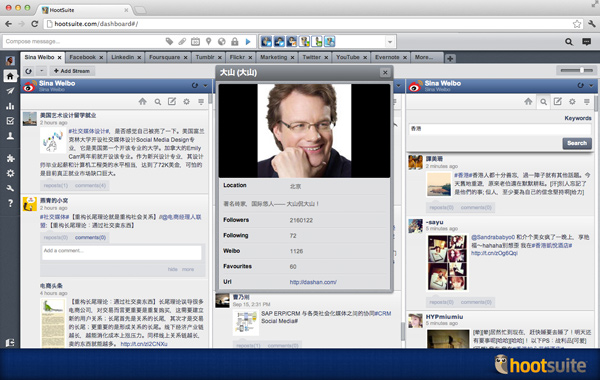This screenshot has width=600, height=380.
Task: Click the Keywords search input field
Action: click(500, 129)
